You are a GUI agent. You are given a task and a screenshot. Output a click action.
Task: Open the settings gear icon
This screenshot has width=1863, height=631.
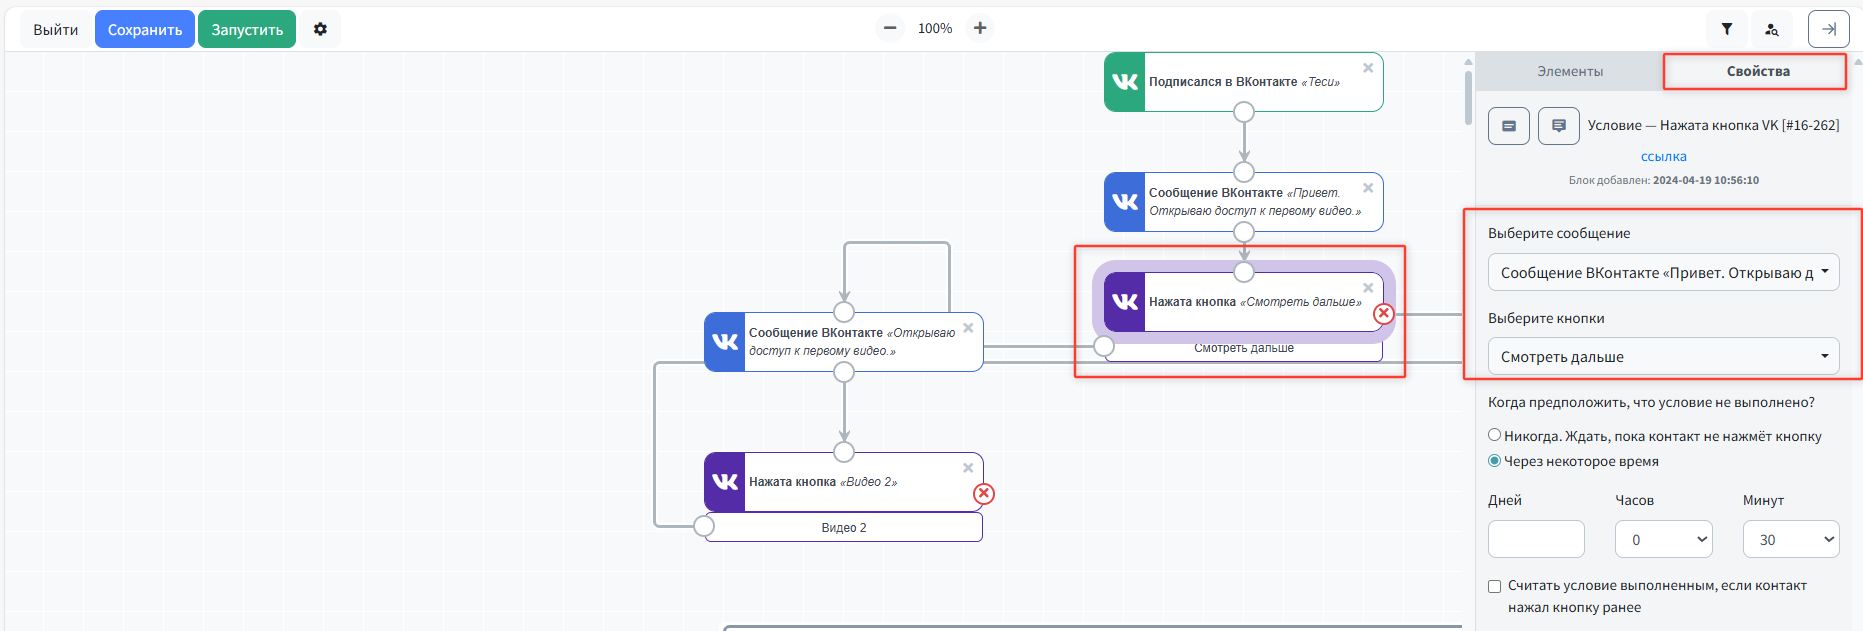[x=320, y=29]
